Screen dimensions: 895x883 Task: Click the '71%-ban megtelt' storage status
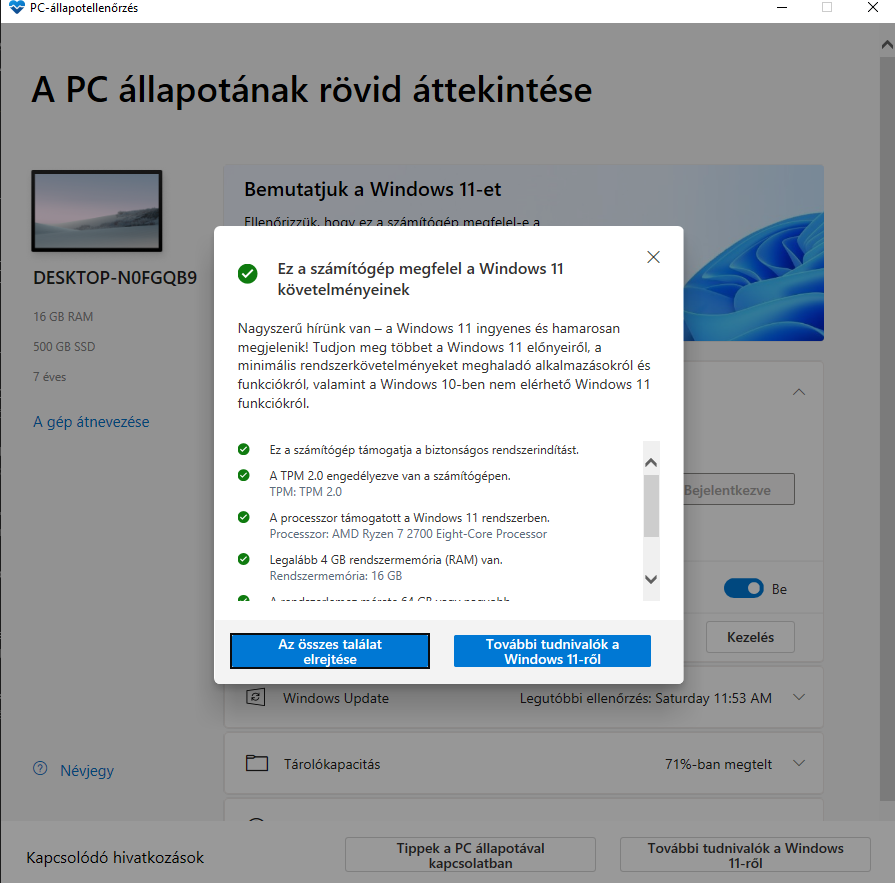[x=718, y=764]
